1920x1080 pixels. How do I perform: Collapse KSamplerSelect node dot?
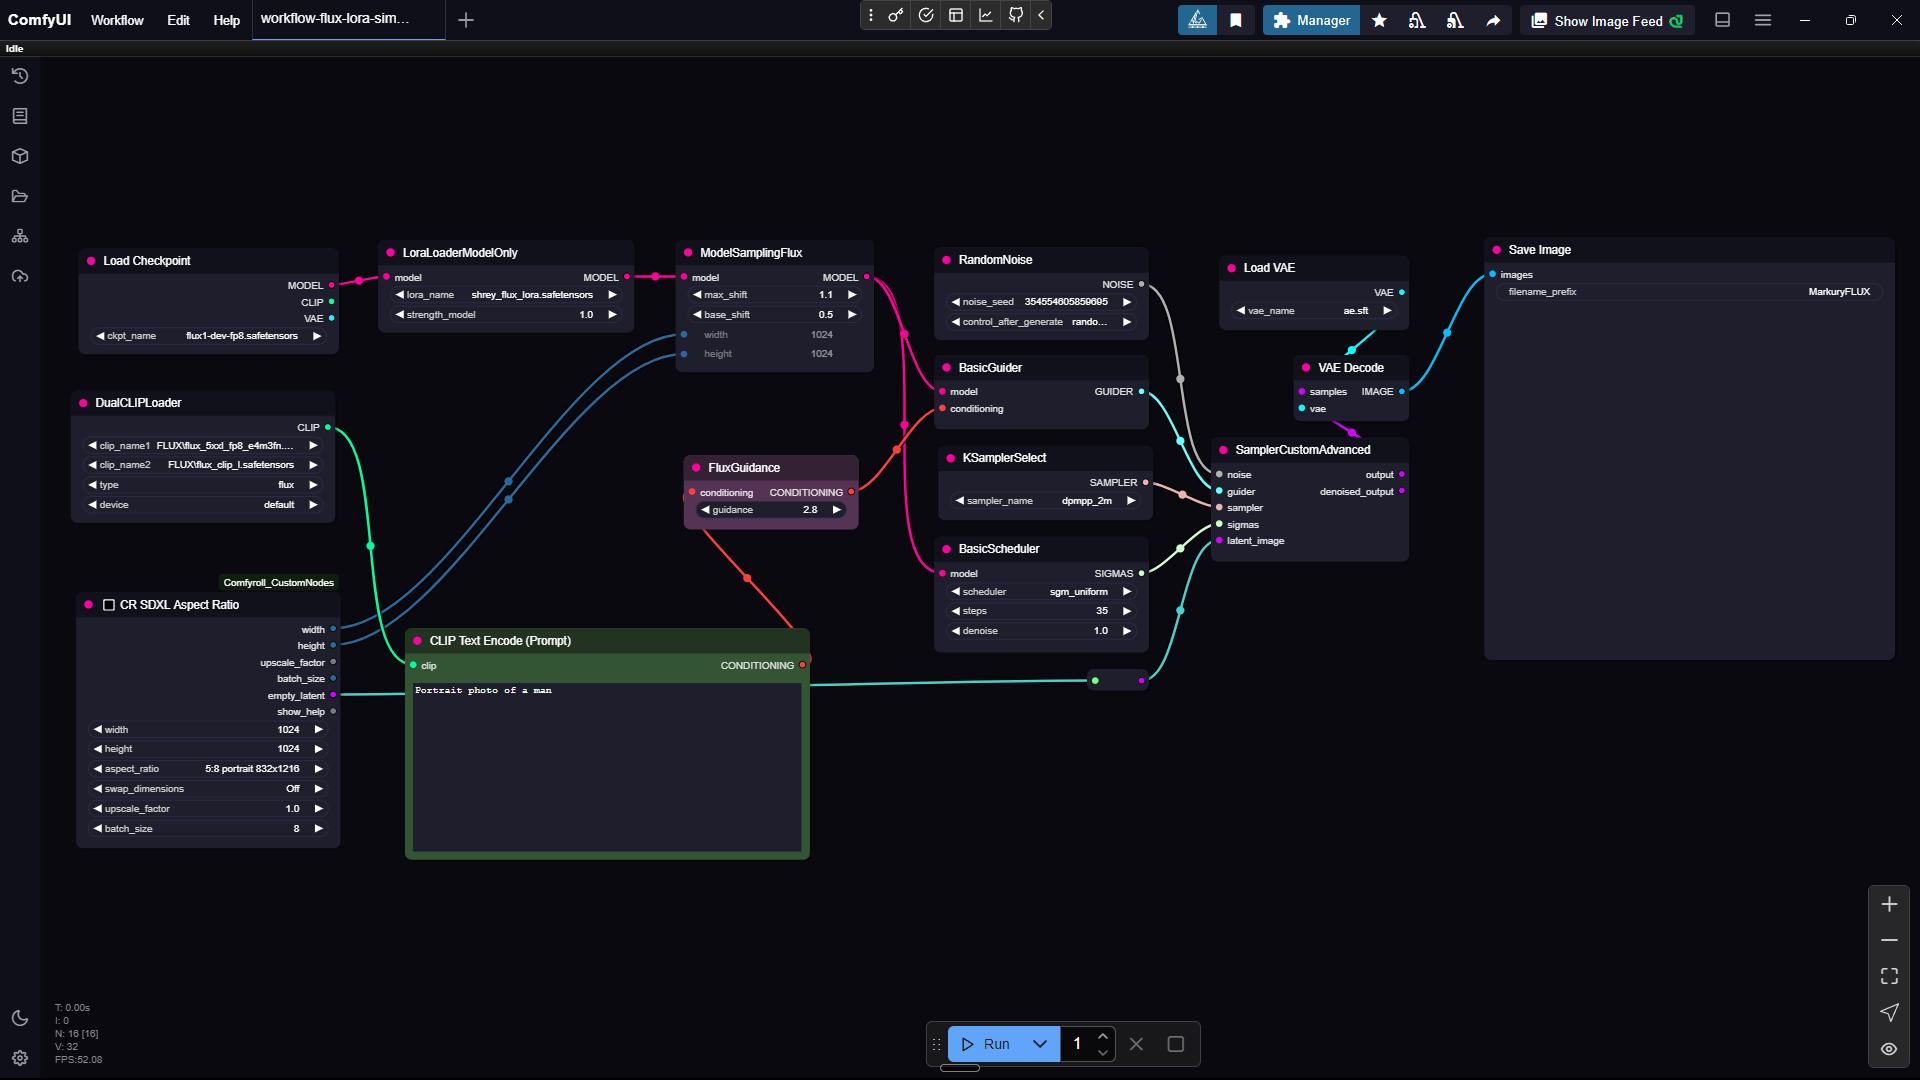coord(950,458)
